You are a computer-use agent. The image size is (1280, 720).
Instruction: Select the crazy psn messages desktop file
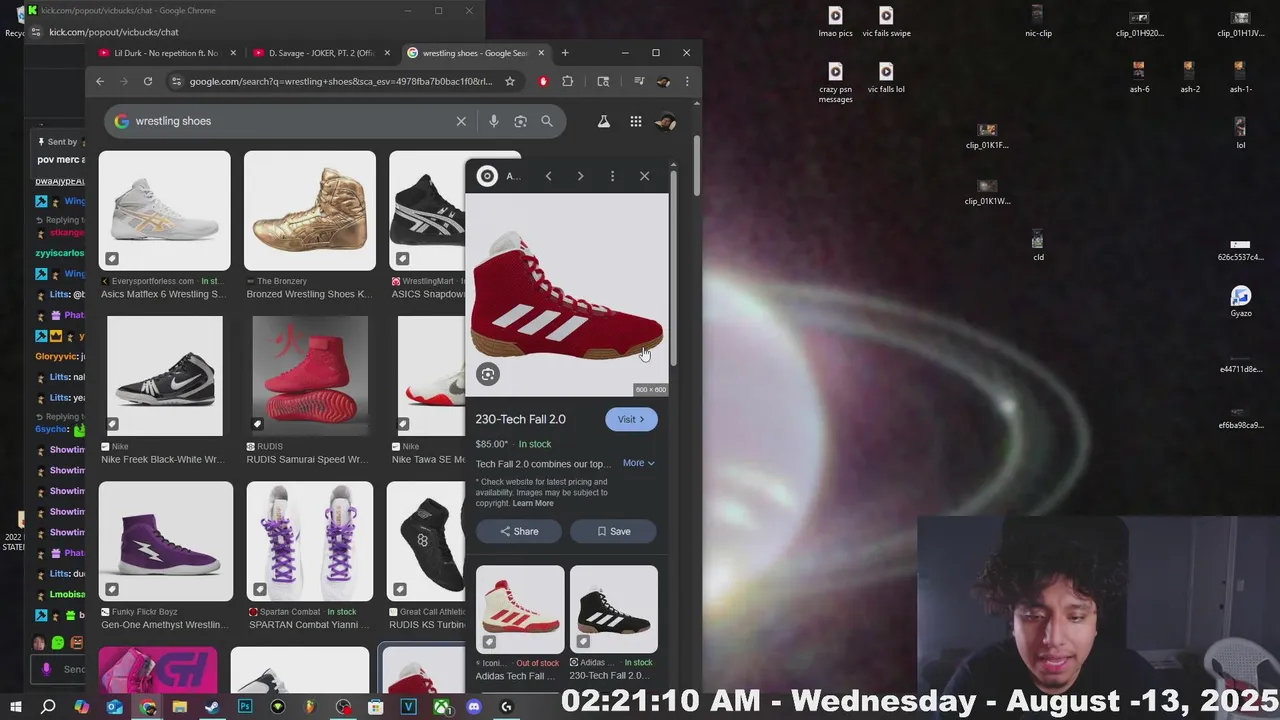pyautogui.click(x=836, y=81)
